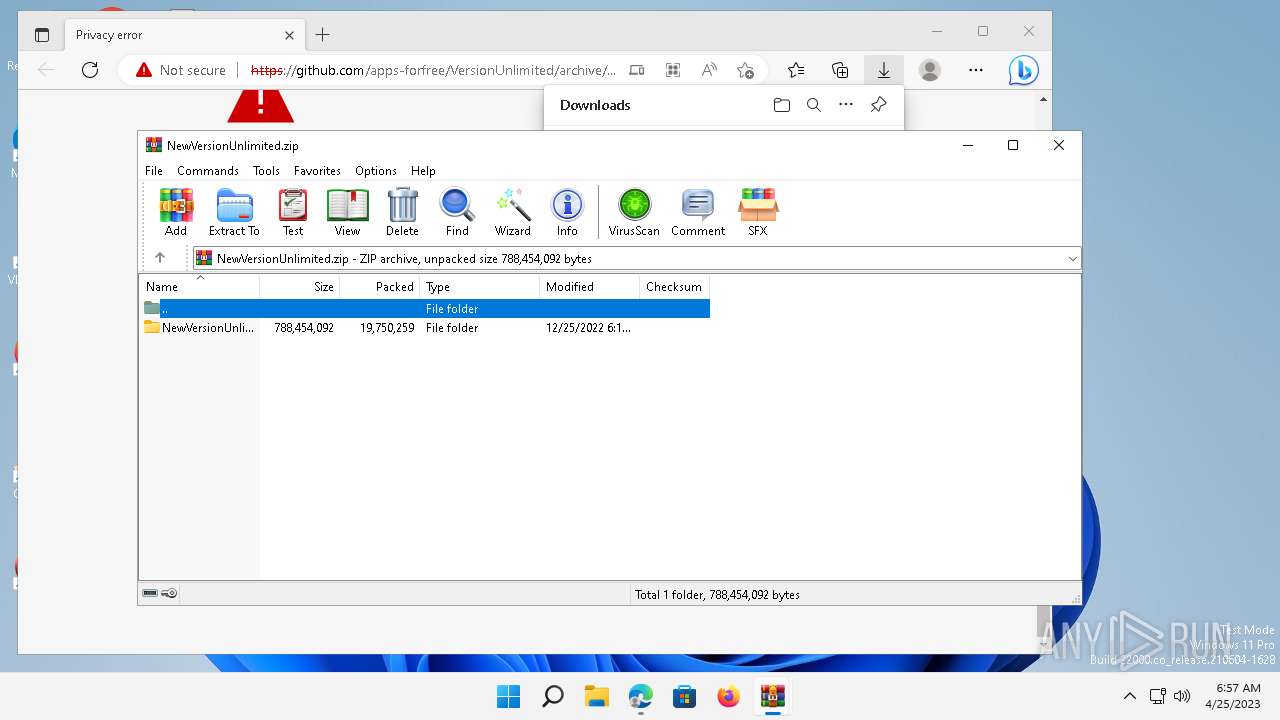This screenshot has width=1280, height=720.
Task: Open File Explorer from taskbar
Action: pyautogui.click(x=597, y=696)
